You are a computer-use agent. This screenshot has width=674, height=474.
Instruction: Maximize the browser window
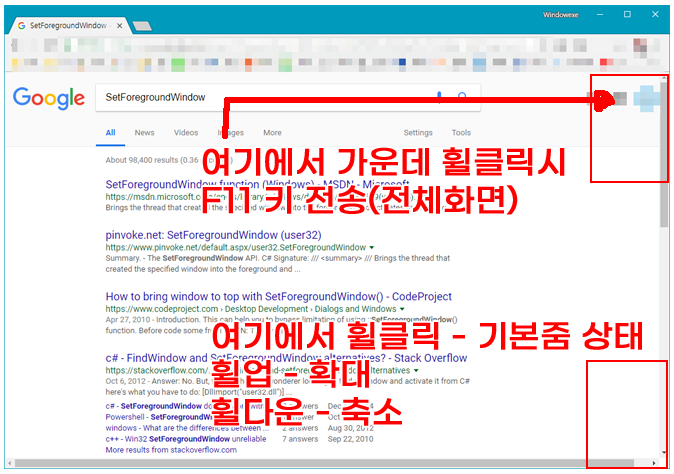point(627,15)
